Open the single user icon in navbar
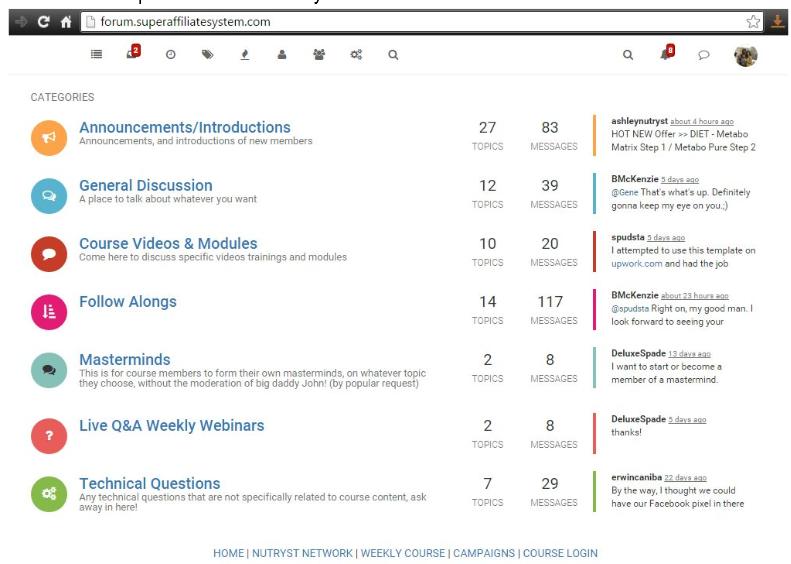The width and height of the screenshot is (791, 564). [282, 54]
